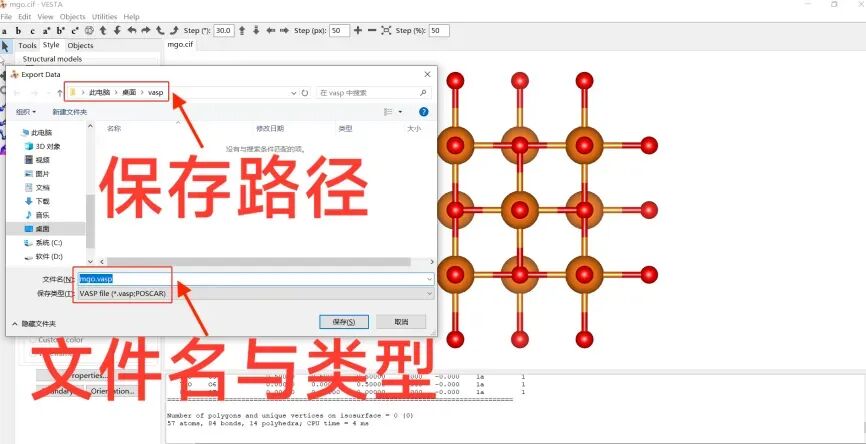Image resolution: width=866 pixels, height=444 pixels.
Task: Click the Step (°) 30.0 input field
Action: (x=224, y=31)
